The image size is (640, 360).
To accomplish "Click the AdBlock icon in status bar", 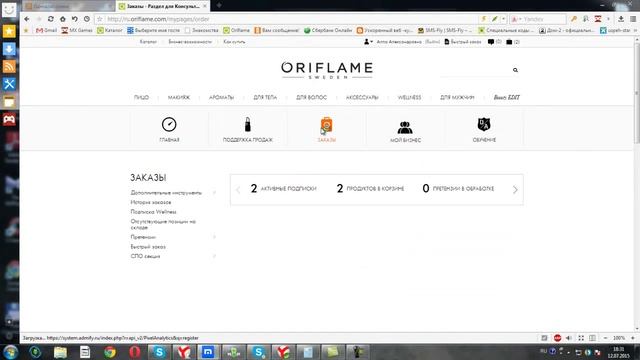I will tap(557, 338).
